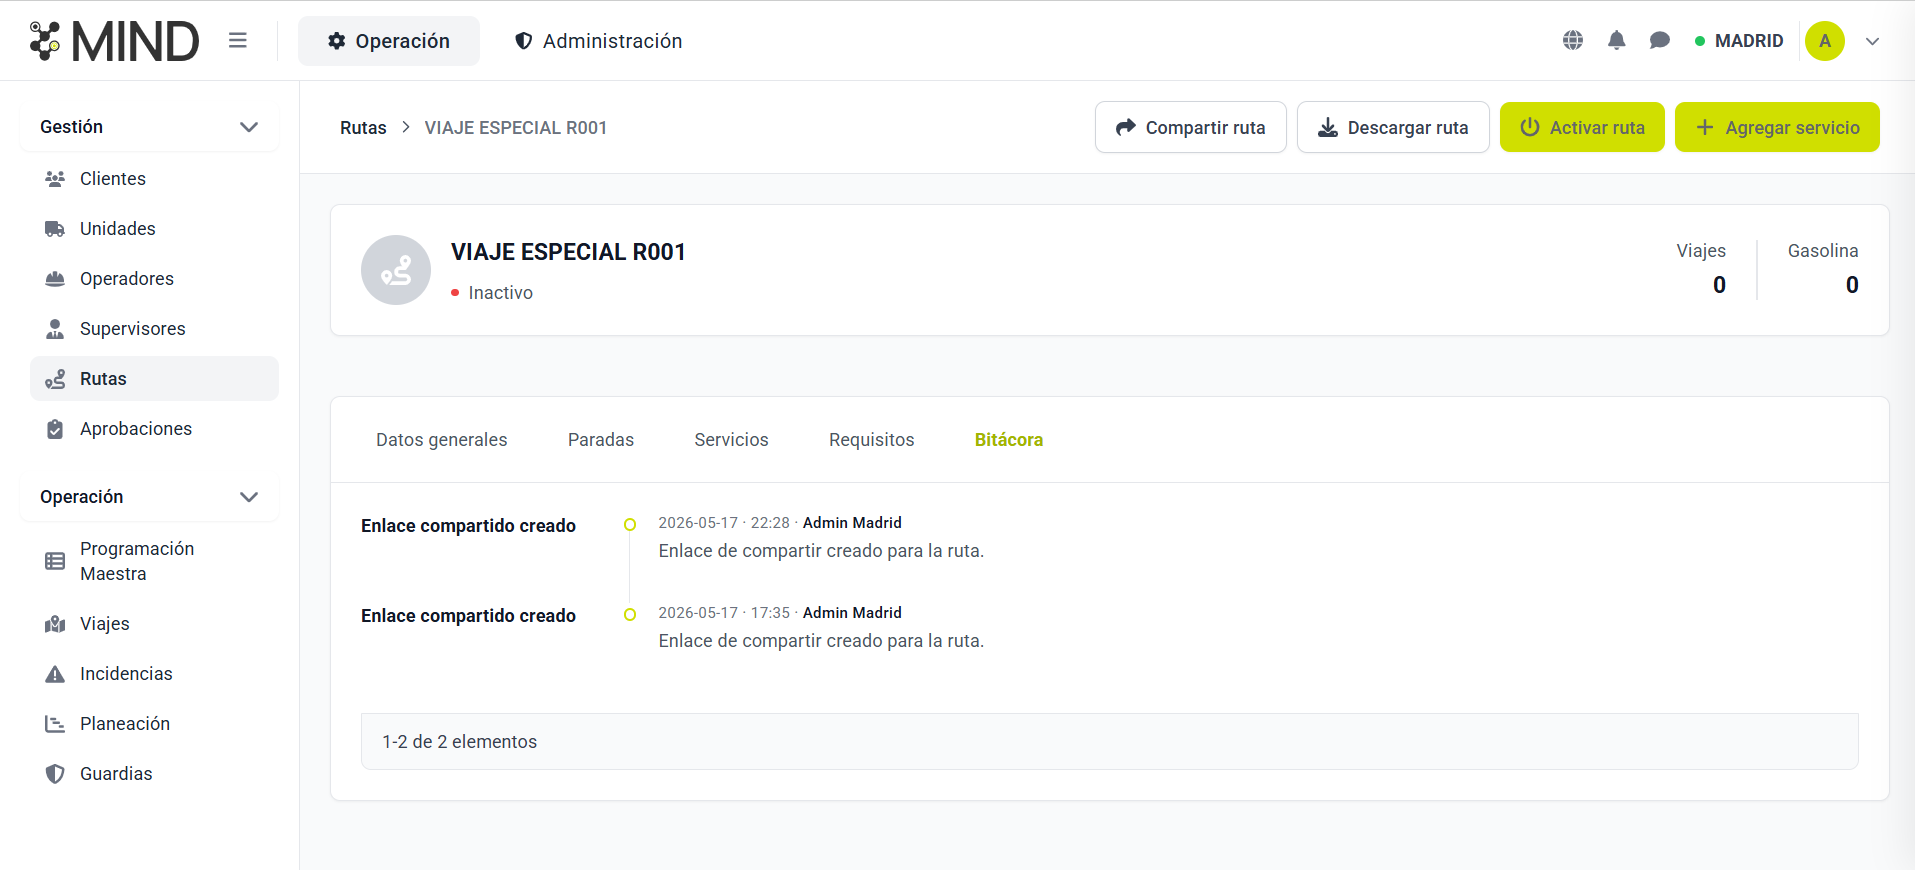Viewport: 1915px width, 870px height.
Task: Click the 2026-05-17 22:28 timestamp
Action: coord(724,523)
